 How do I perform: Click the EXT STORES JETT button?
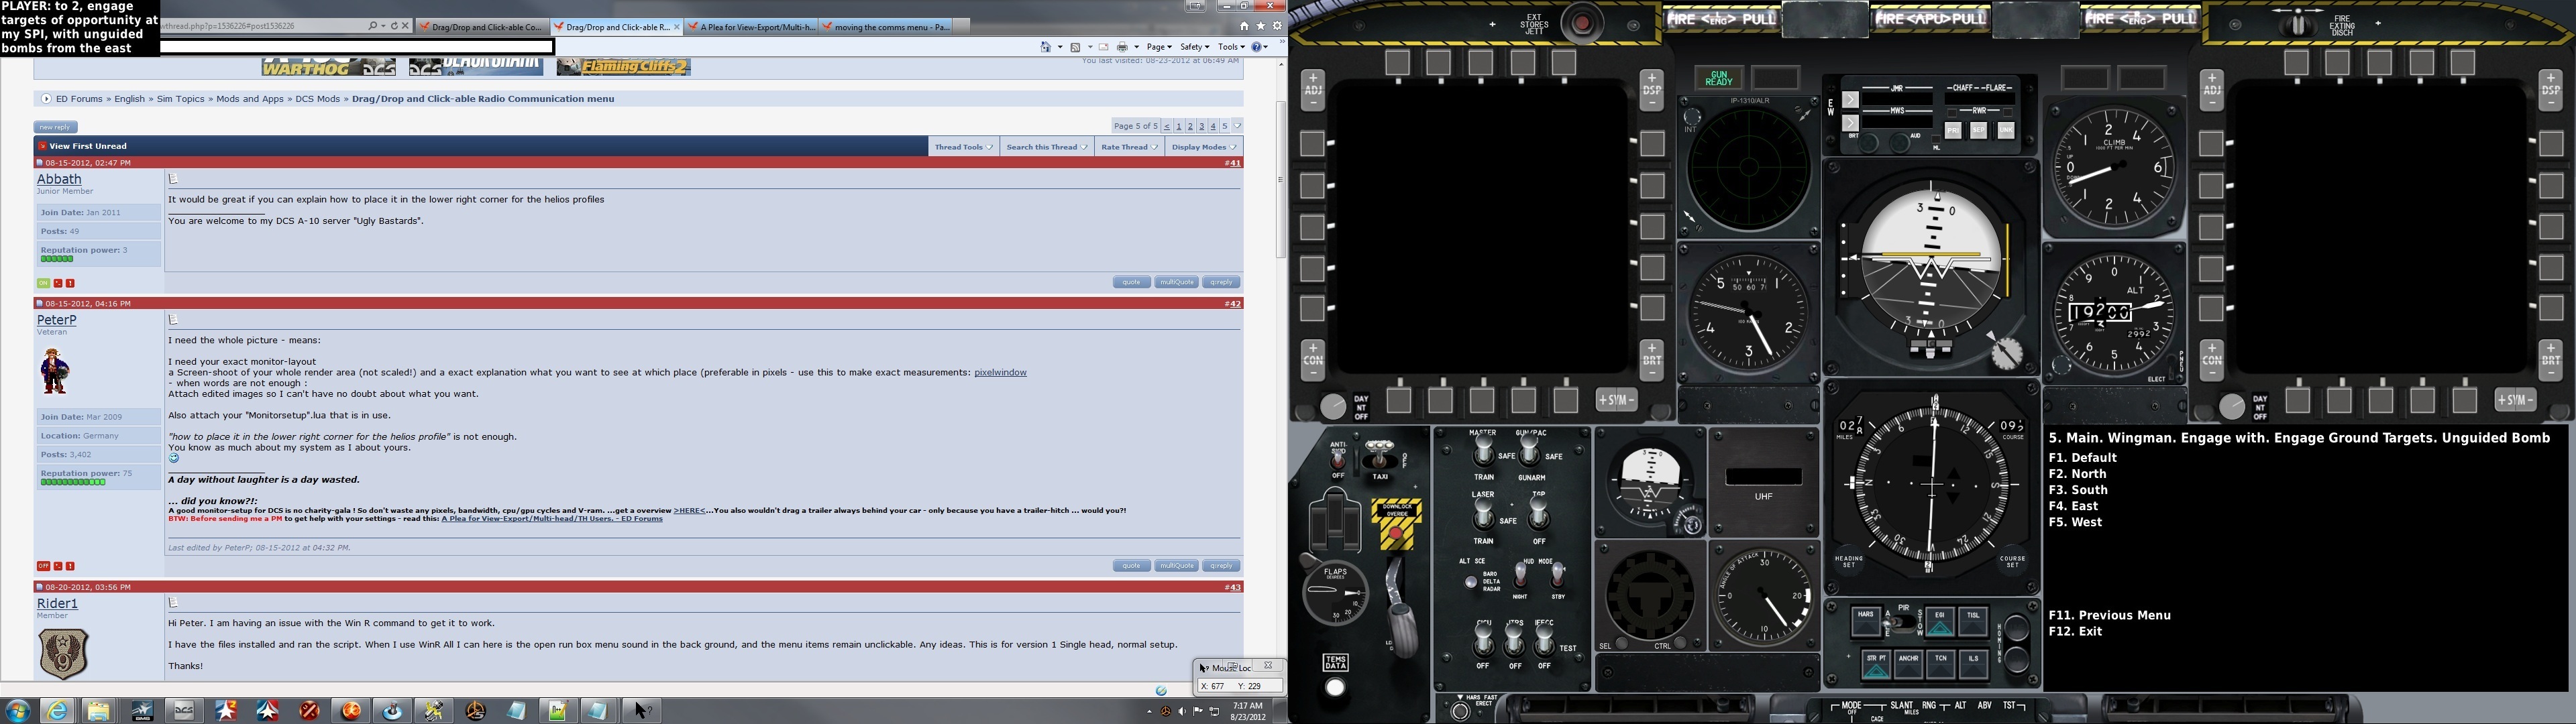pyautogui.click(x=1582, y=24)
